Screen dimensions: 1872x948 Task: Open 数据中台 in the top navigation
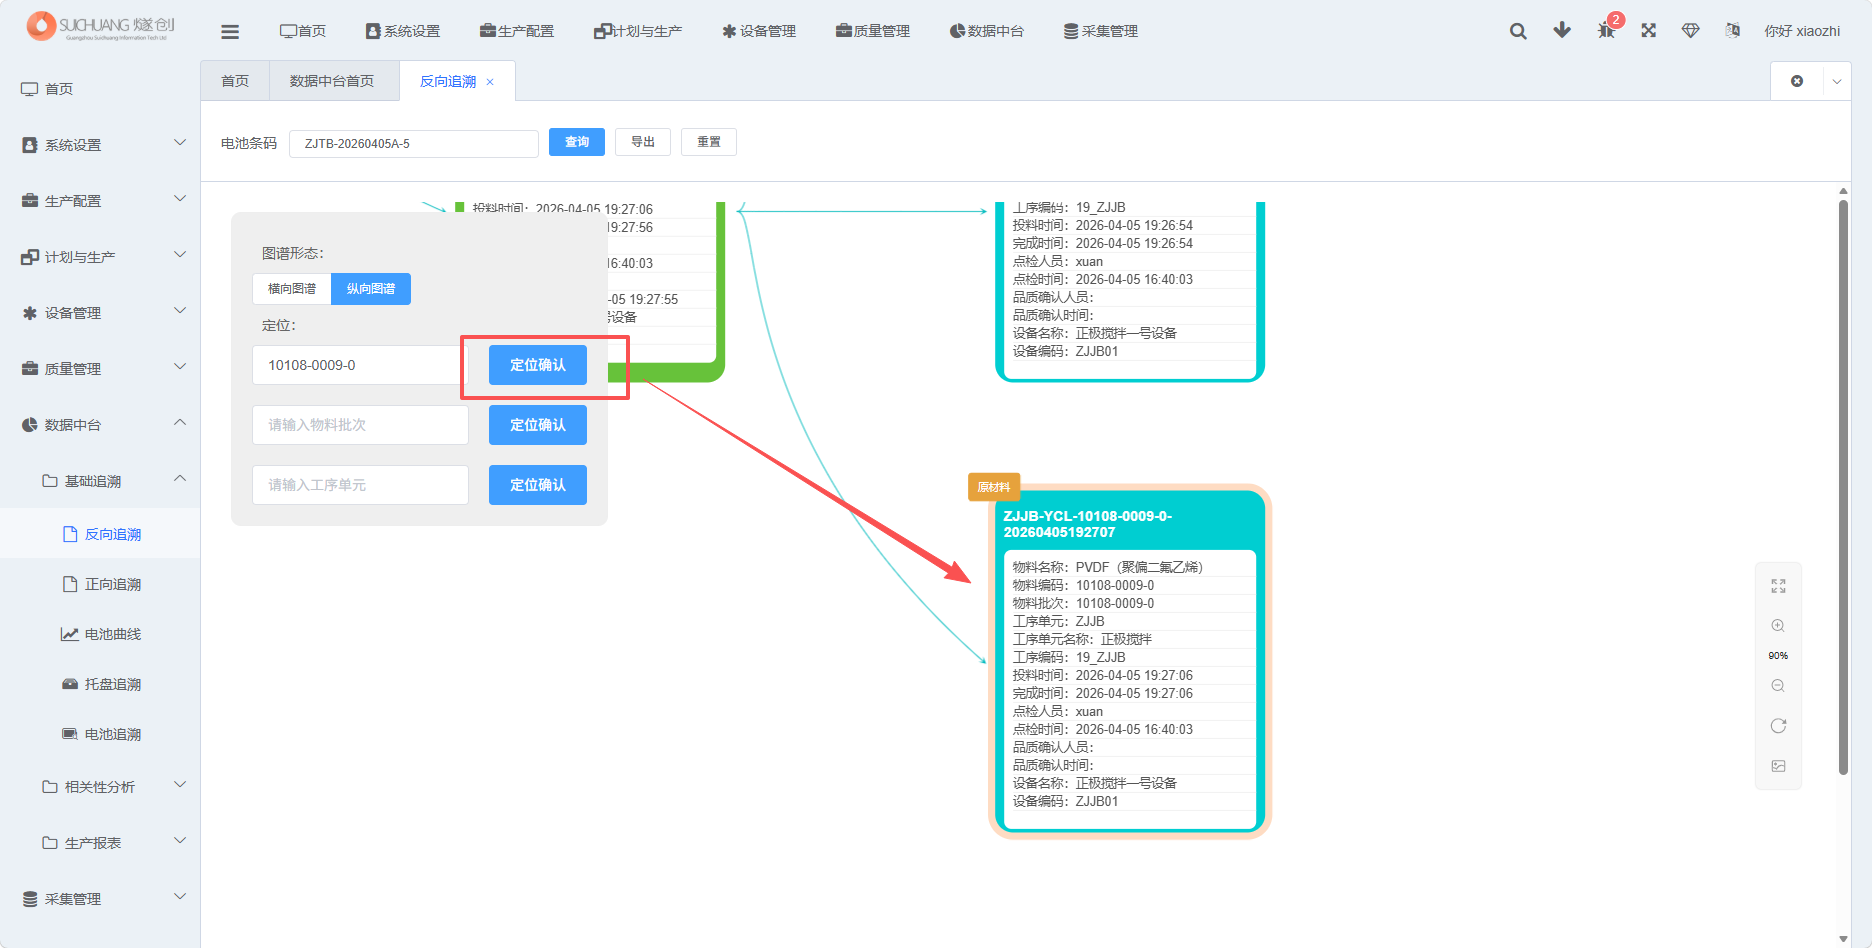(986, 31)
